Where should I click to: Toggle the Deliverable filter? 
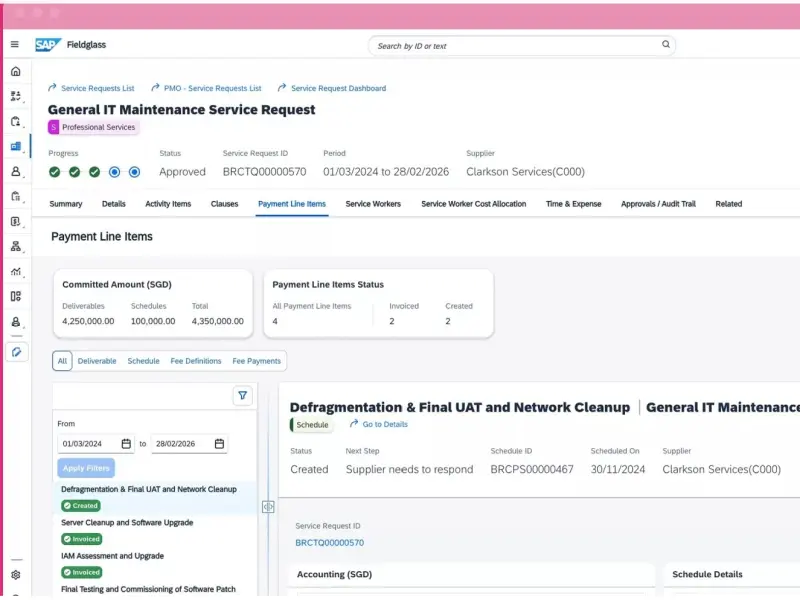97,361
